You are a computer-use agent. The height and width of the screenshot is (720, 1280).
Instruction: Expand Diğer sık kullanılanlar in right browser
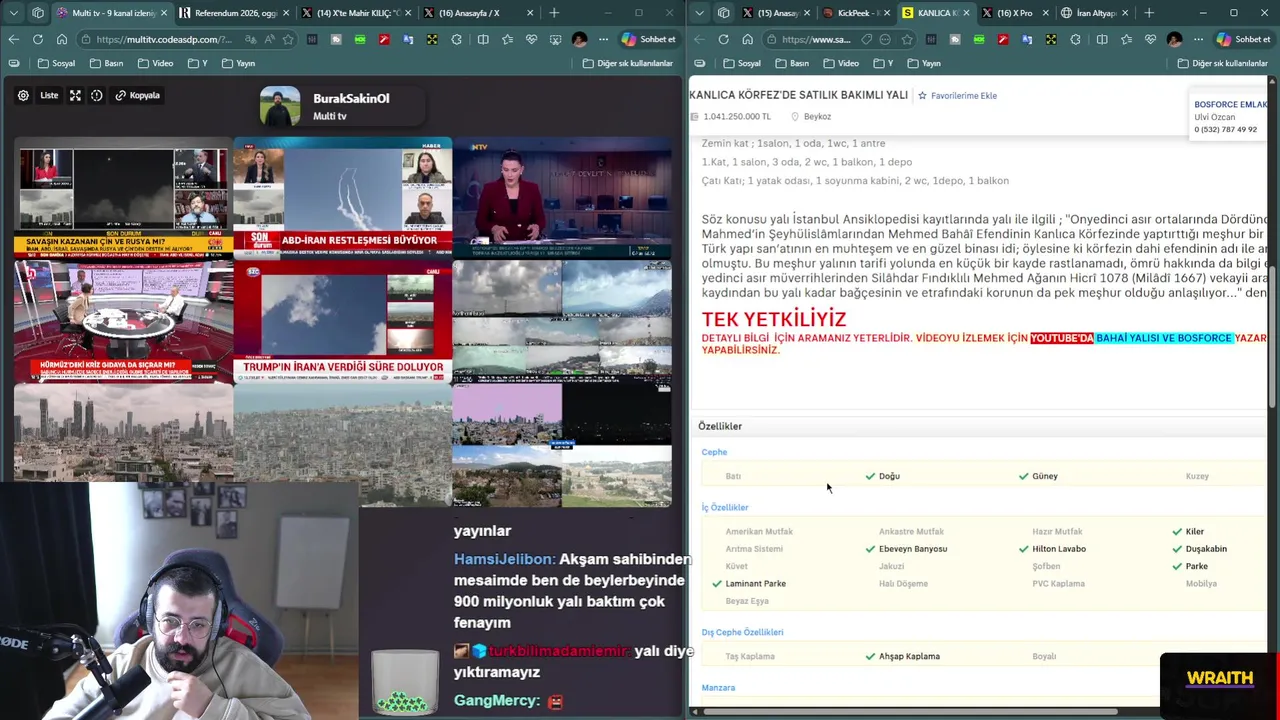point(1223,63)
